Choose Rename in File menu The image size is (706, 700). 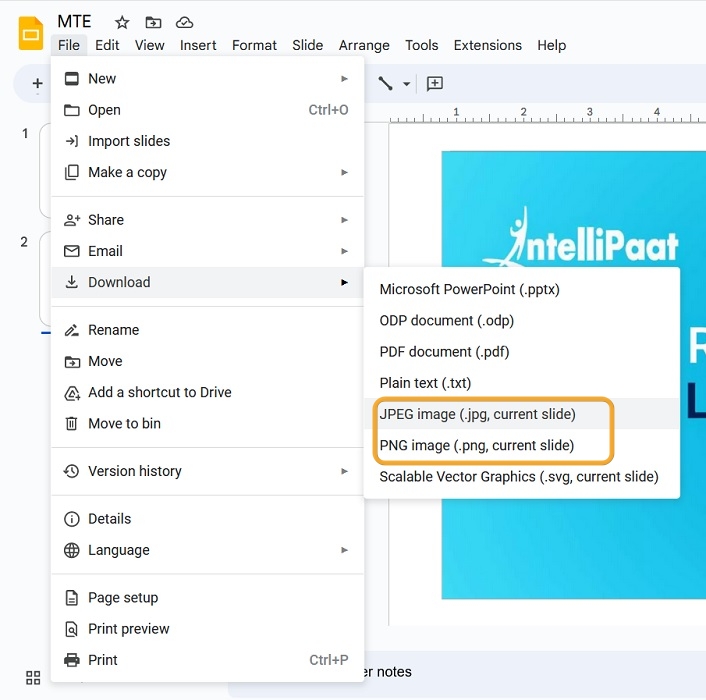207,330
